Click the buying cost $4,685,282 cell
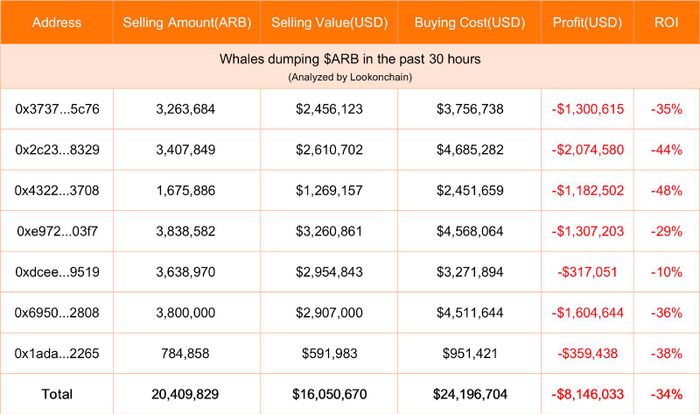Image resolution: width=700 pixels, height=414 pixels. (x=470, y=150)
